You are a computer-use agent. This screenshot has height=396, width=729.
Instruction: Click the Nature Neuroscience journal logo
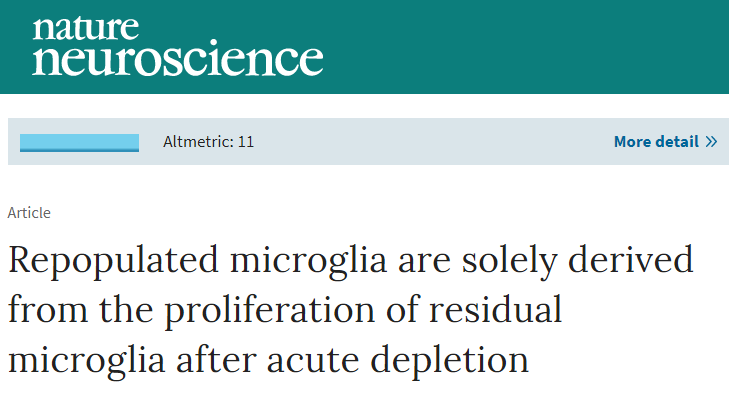pyautogui.click(x=178, y=46)
